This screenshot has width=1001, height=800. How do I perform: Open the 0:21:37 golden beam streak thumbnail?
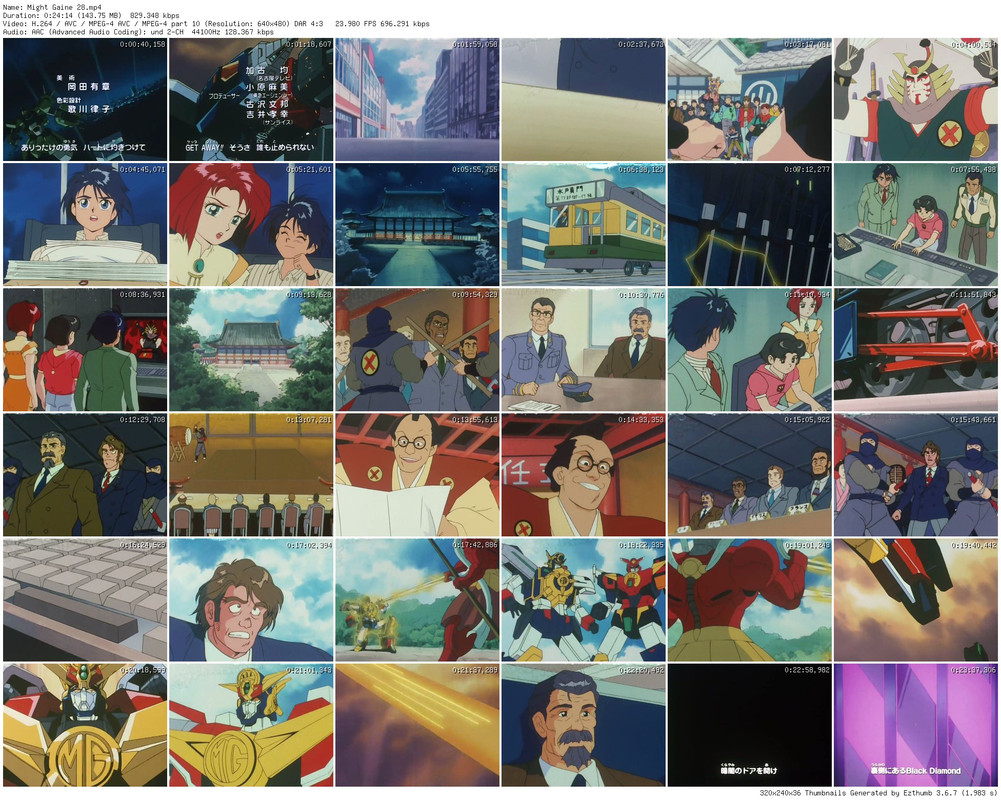pyautogui.click(x=418, y=725)
